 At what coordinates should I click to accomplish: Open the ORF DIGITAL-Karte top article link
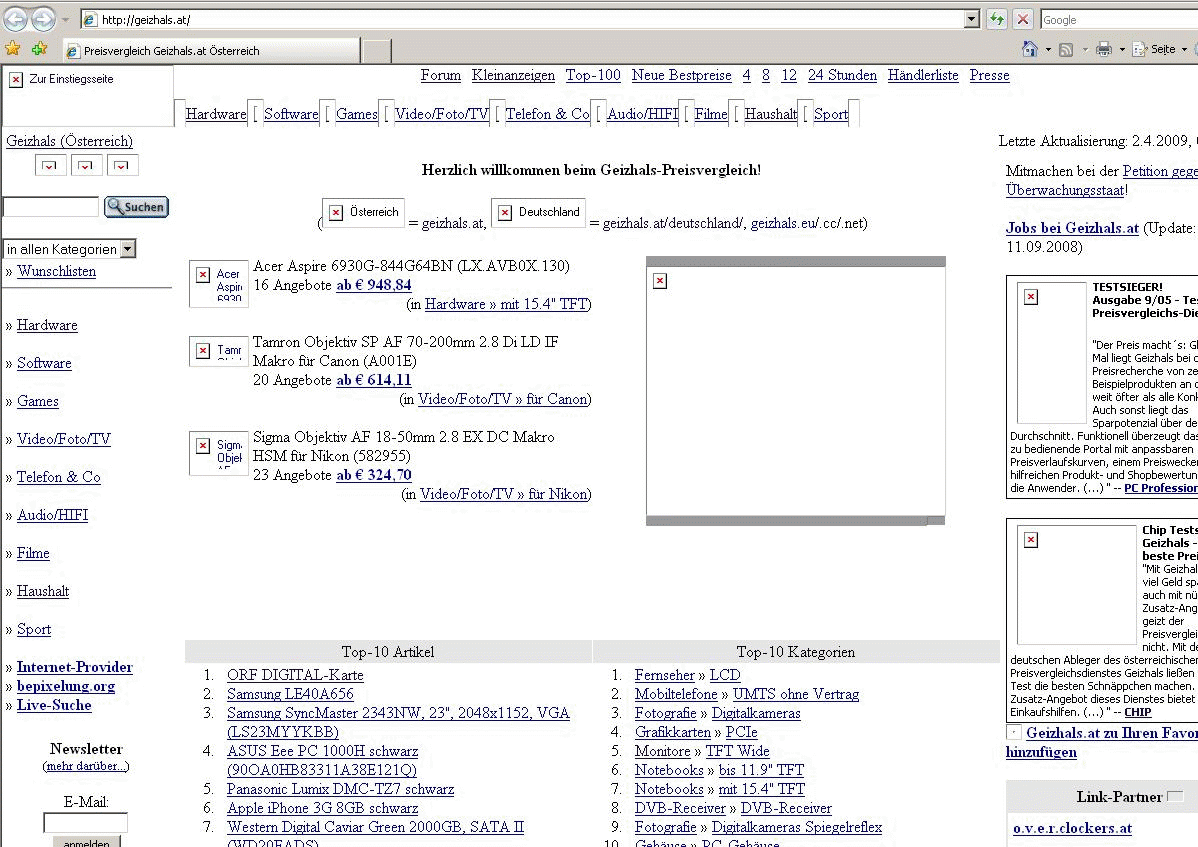295,675
